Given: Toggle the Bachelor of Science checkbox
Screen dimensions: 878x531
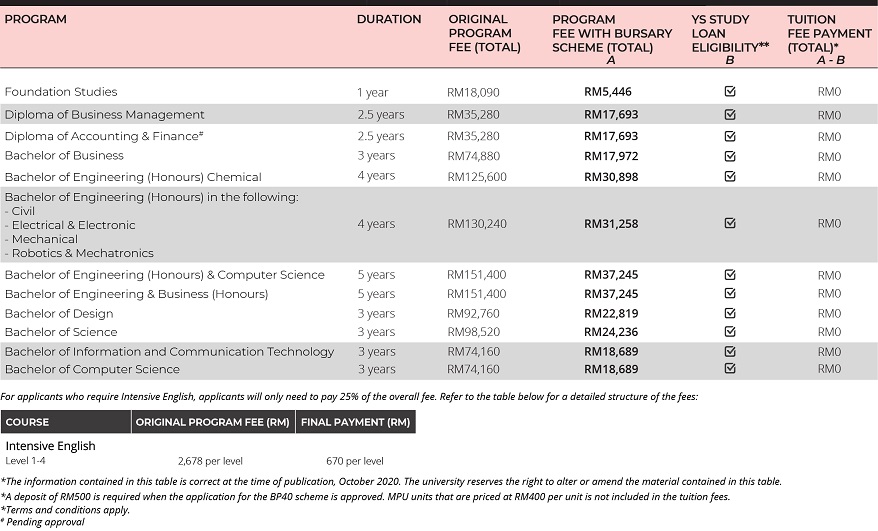Looking at the screenshot, I should (729, 332).
